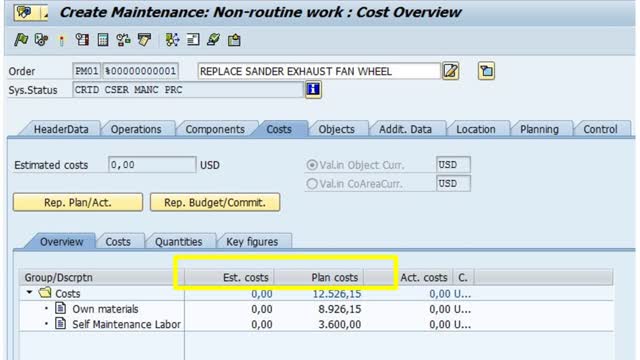Screen dimensions: 640x360
Task: Open the Objects tab
Action: point(336,129)
